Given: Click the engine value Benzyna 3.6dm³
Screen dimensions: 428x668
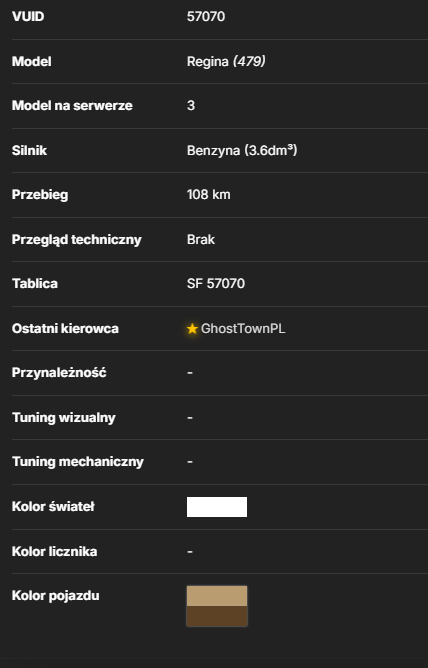Looking at the screenshot, I should point(242,150).
